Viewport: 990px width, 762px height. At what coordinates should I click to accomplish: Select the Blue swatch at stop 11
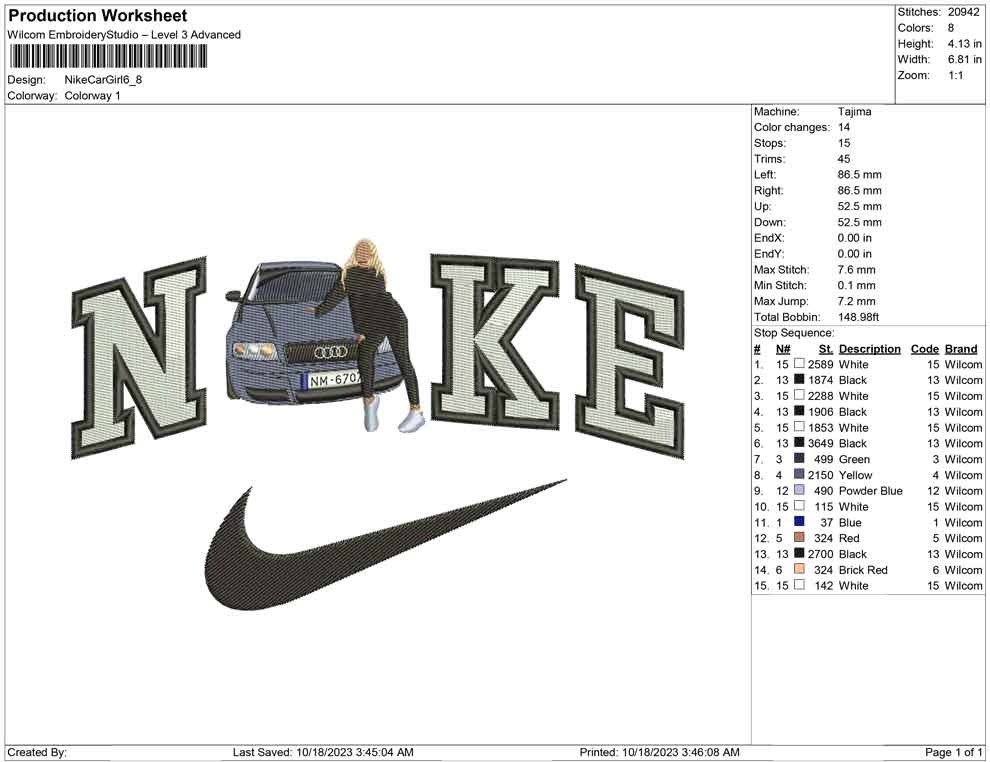(799, 522)
